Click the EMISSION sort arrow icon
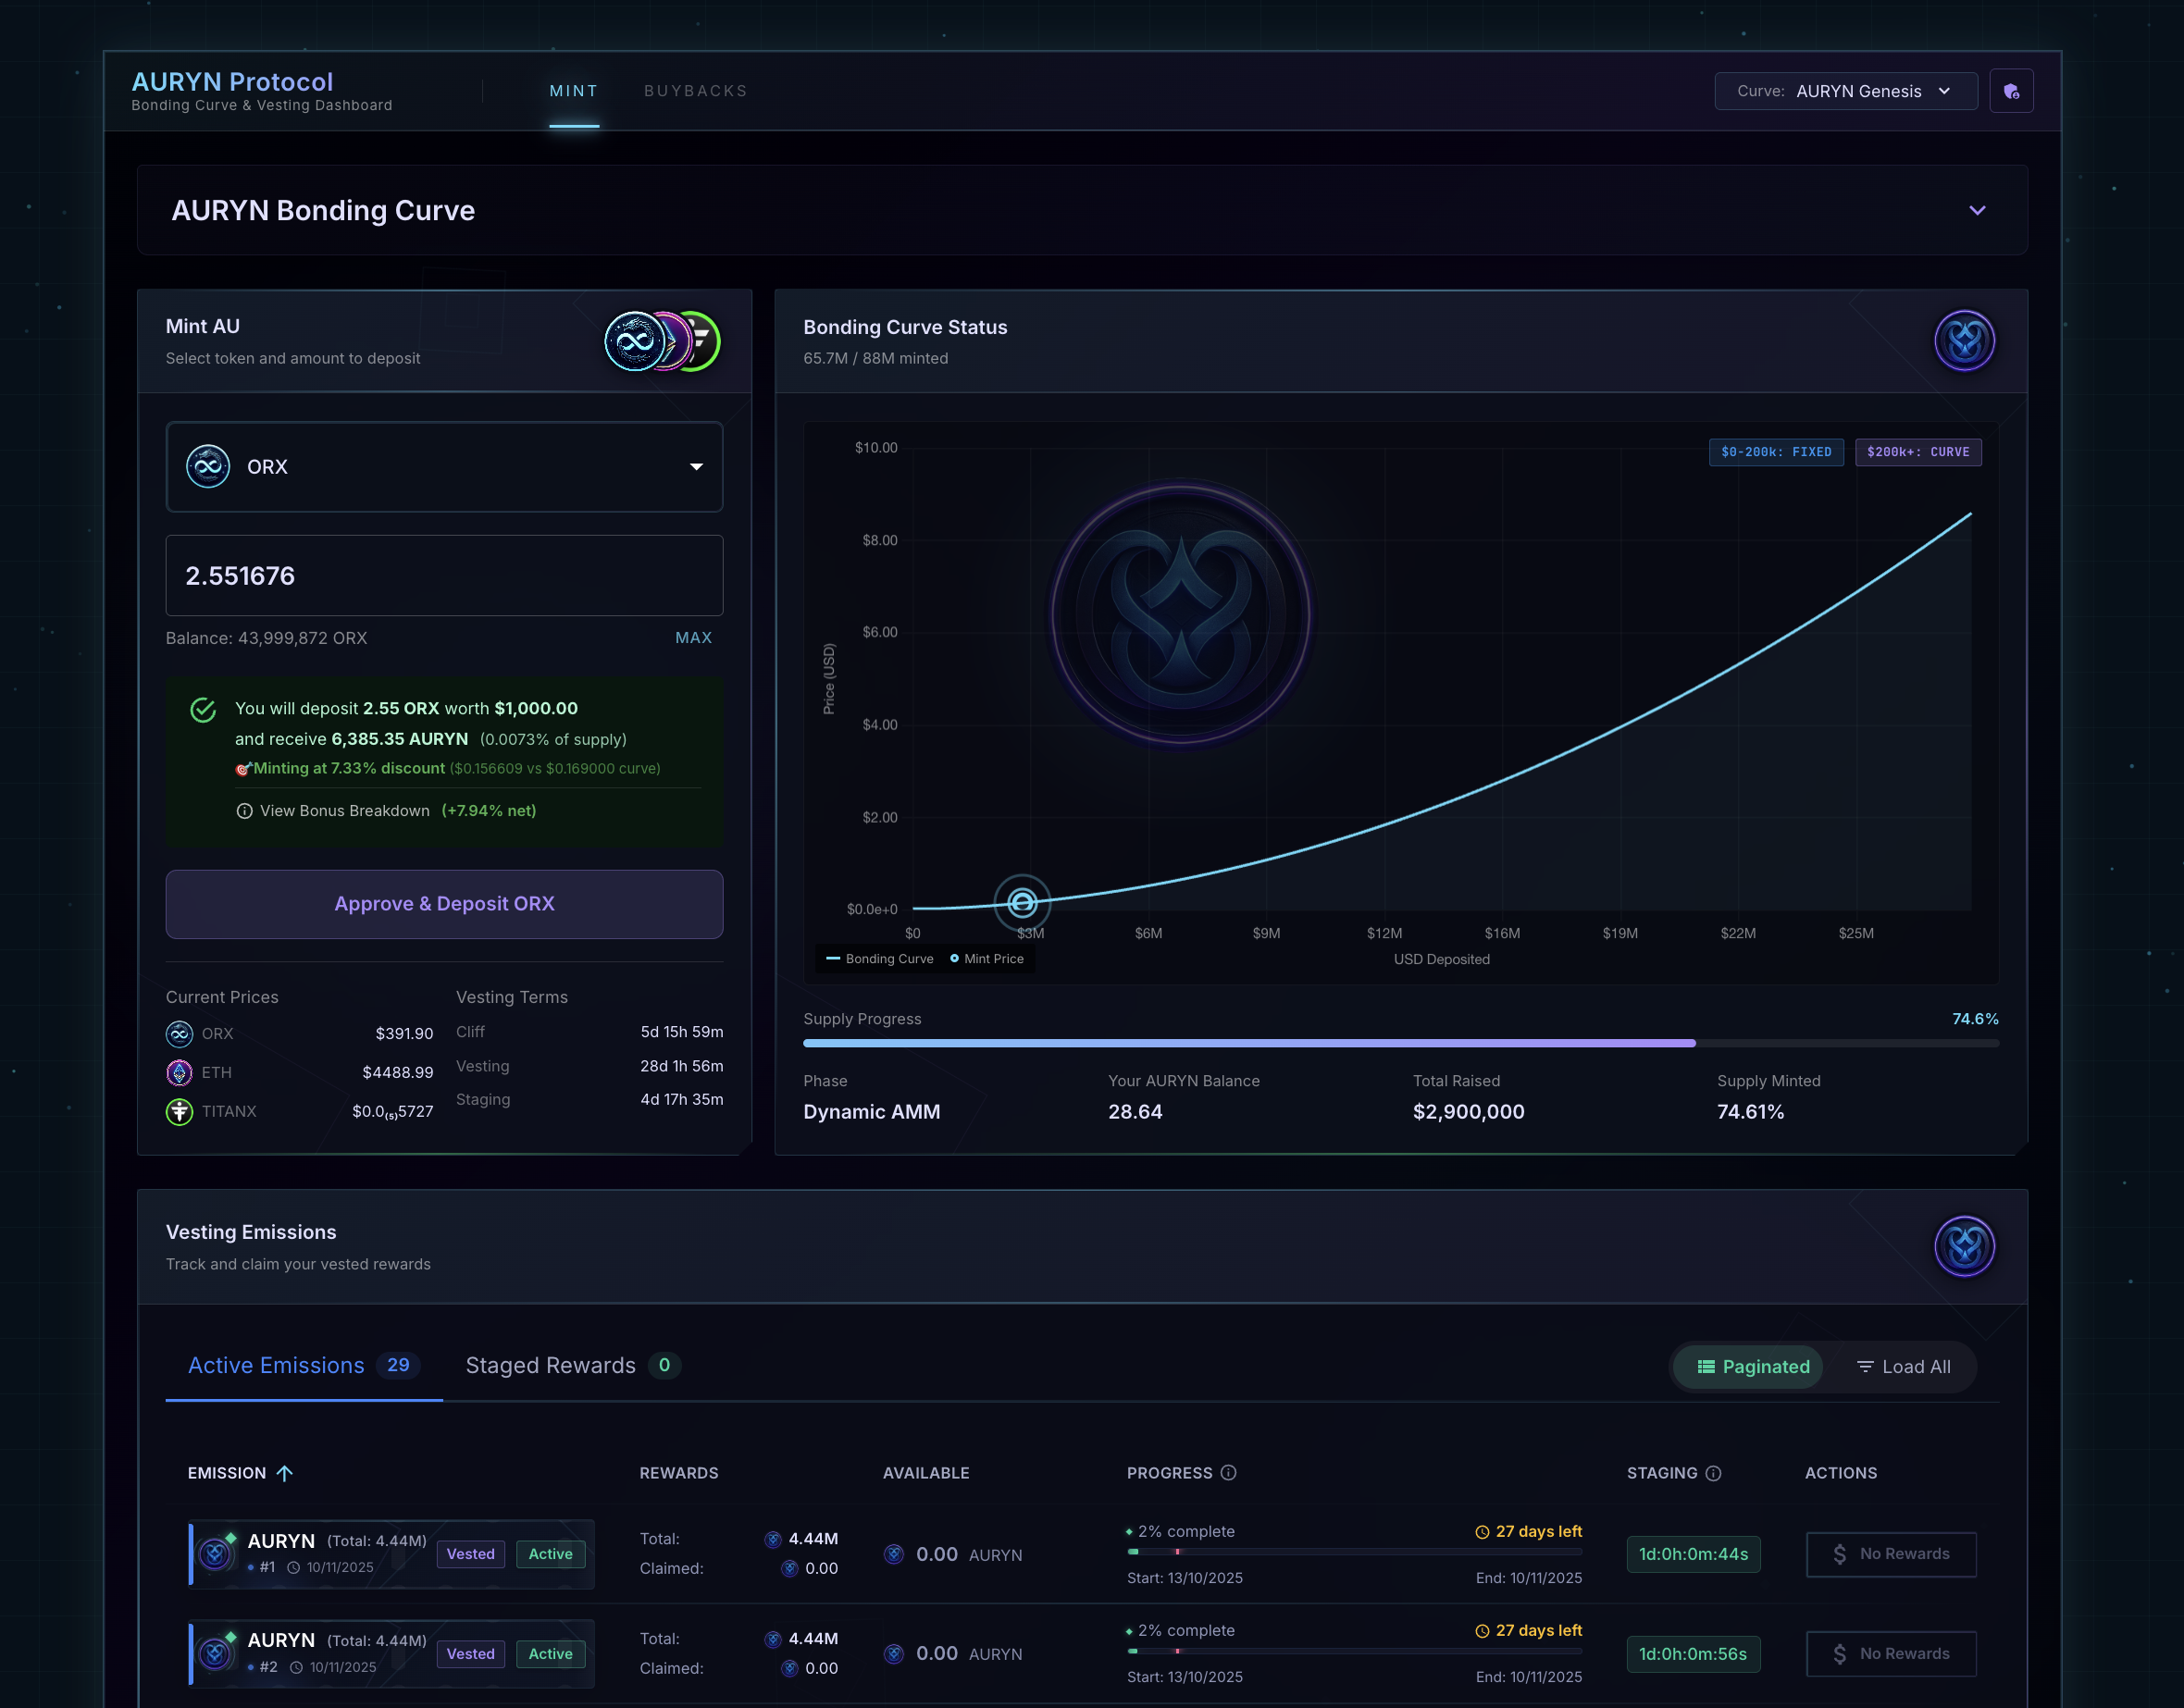2184x1708 pixels. tap(285, 1472)
